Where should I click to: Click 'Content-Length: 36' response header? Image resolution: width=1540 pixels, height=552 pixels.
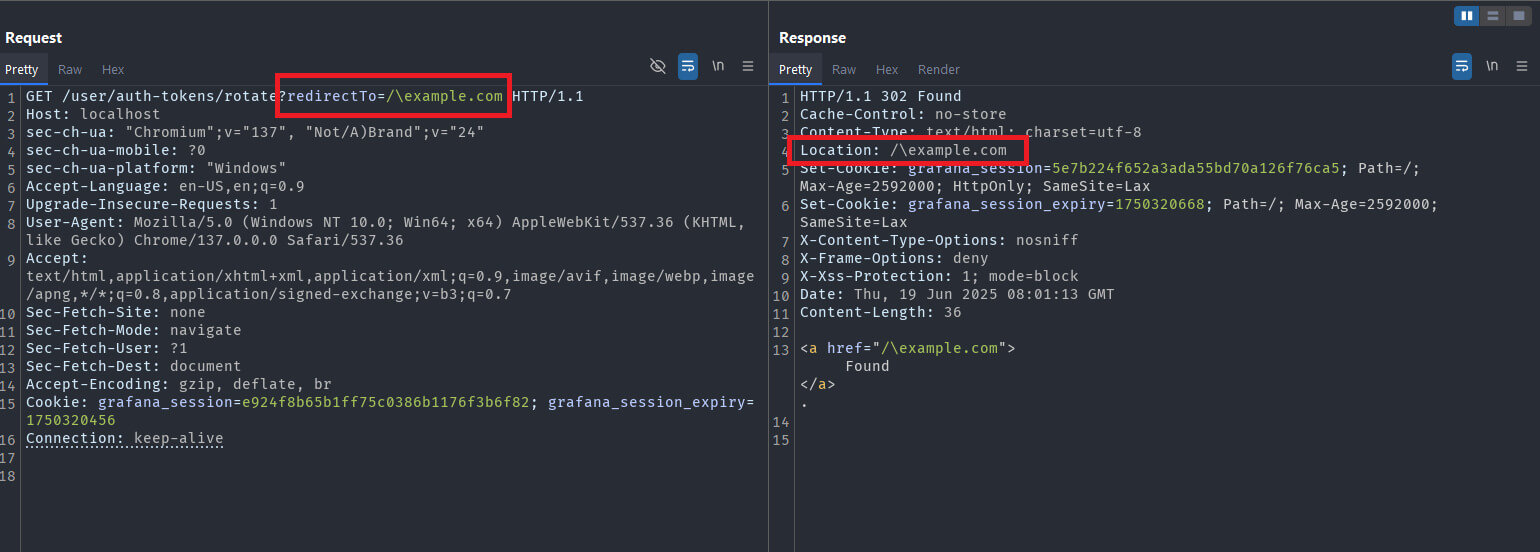pyautogui.click(x=880, y=313)
